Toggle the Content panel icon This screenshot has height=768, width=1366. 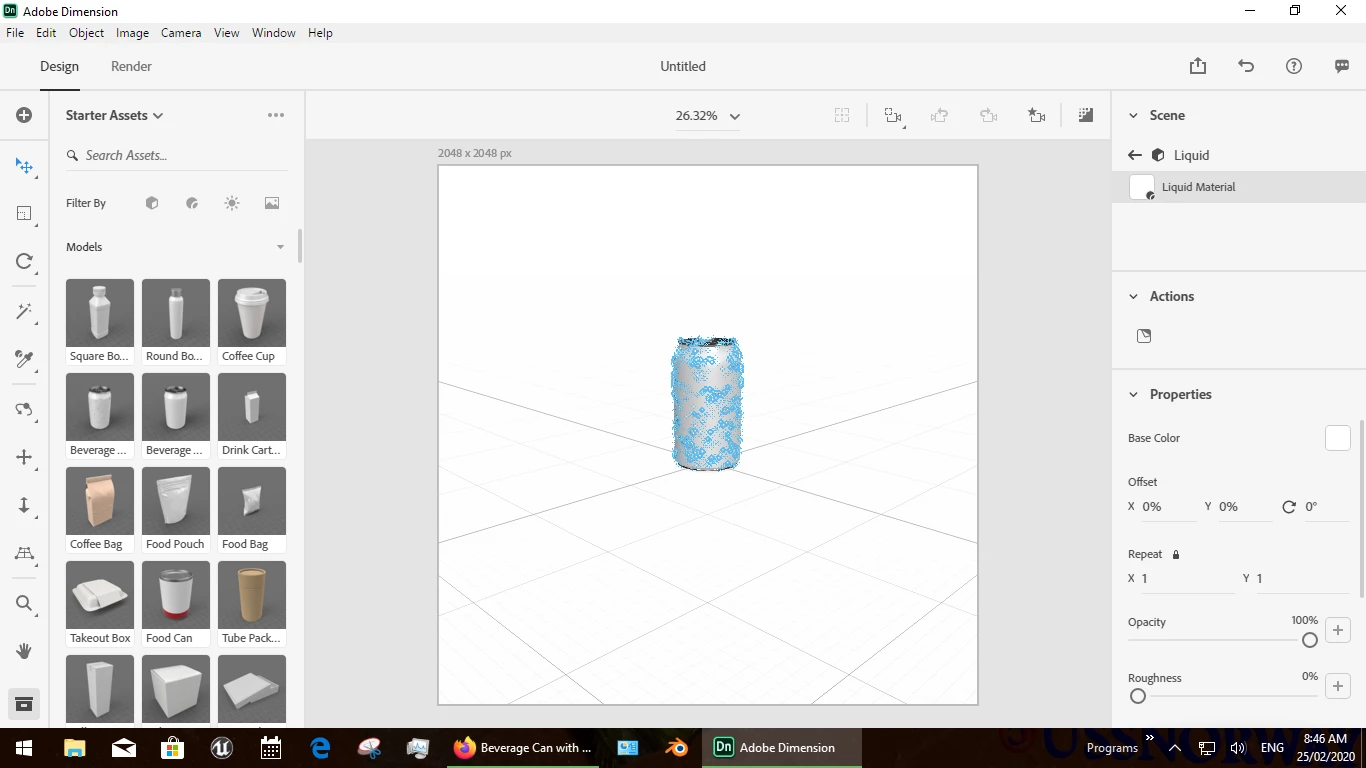[24, 704]
